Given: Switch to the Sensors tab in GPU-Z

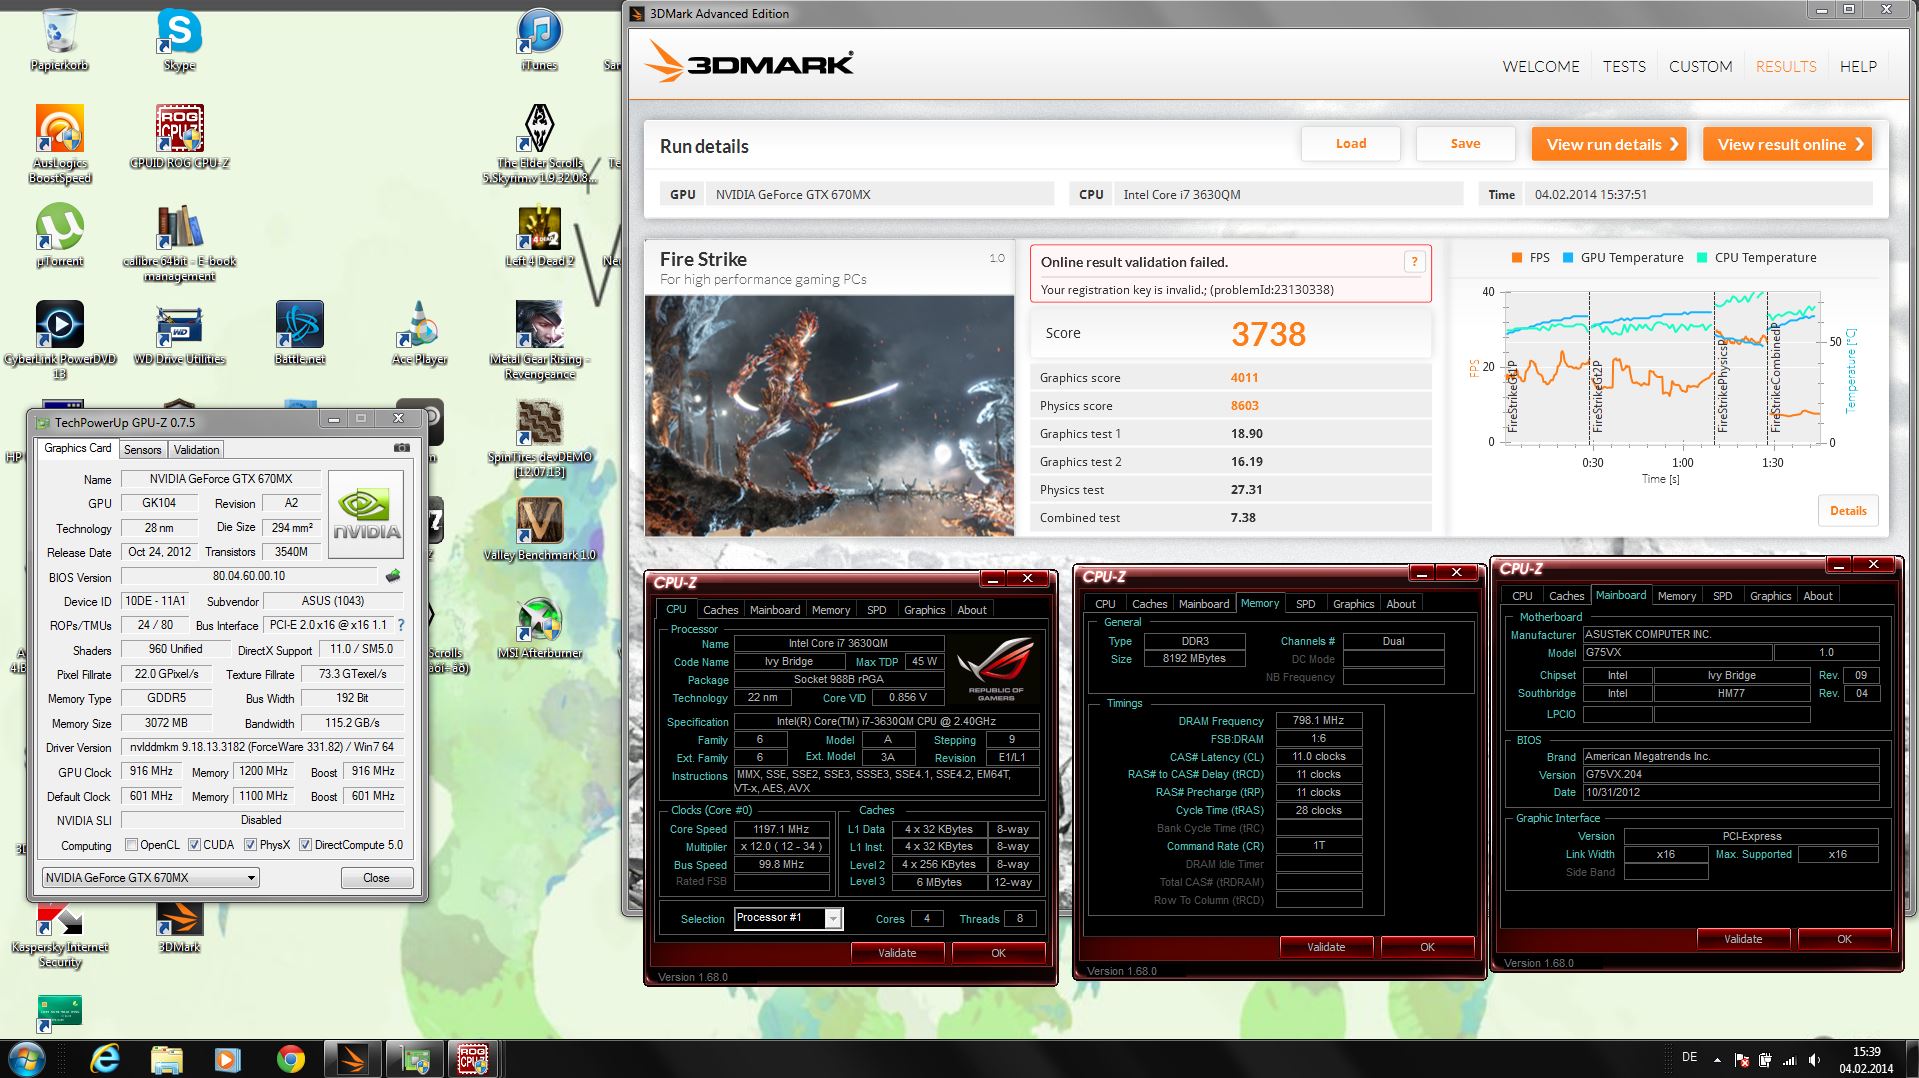Looking at the screenshot, I should pyautogui.click(x=142, y=450).
